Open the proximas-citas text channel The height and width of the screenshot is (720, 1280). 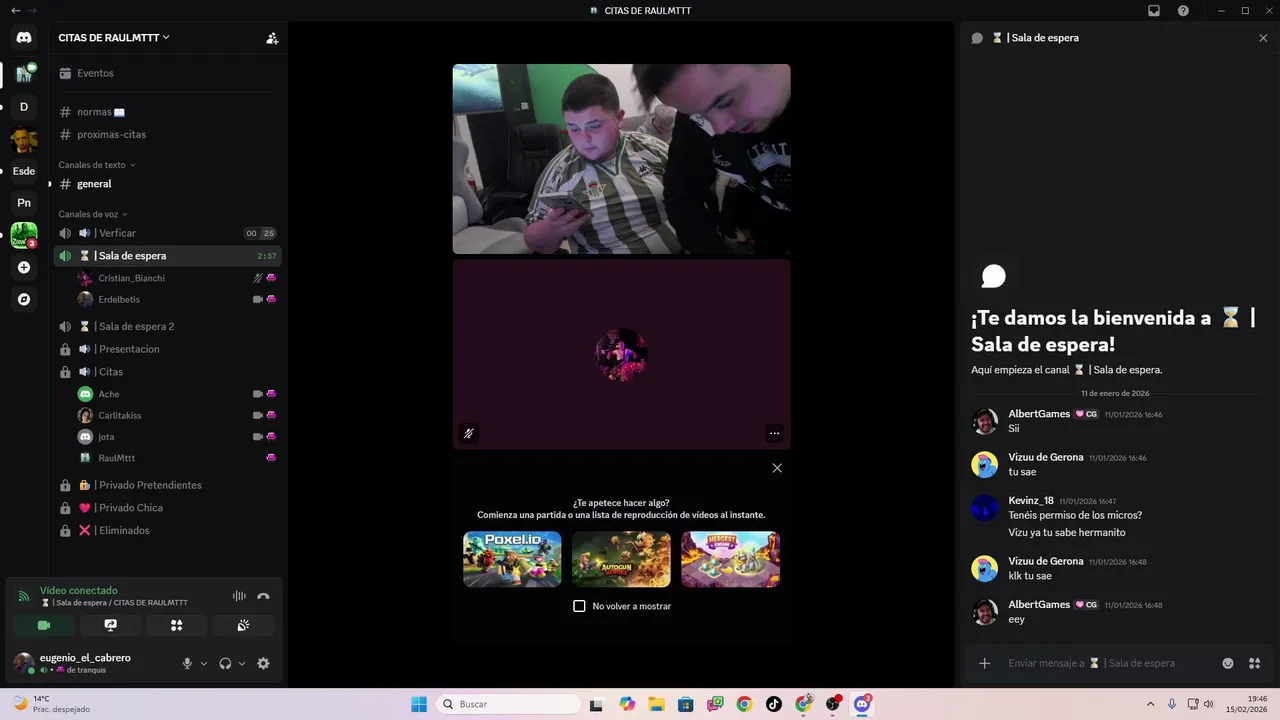click(x=166, y=134)
